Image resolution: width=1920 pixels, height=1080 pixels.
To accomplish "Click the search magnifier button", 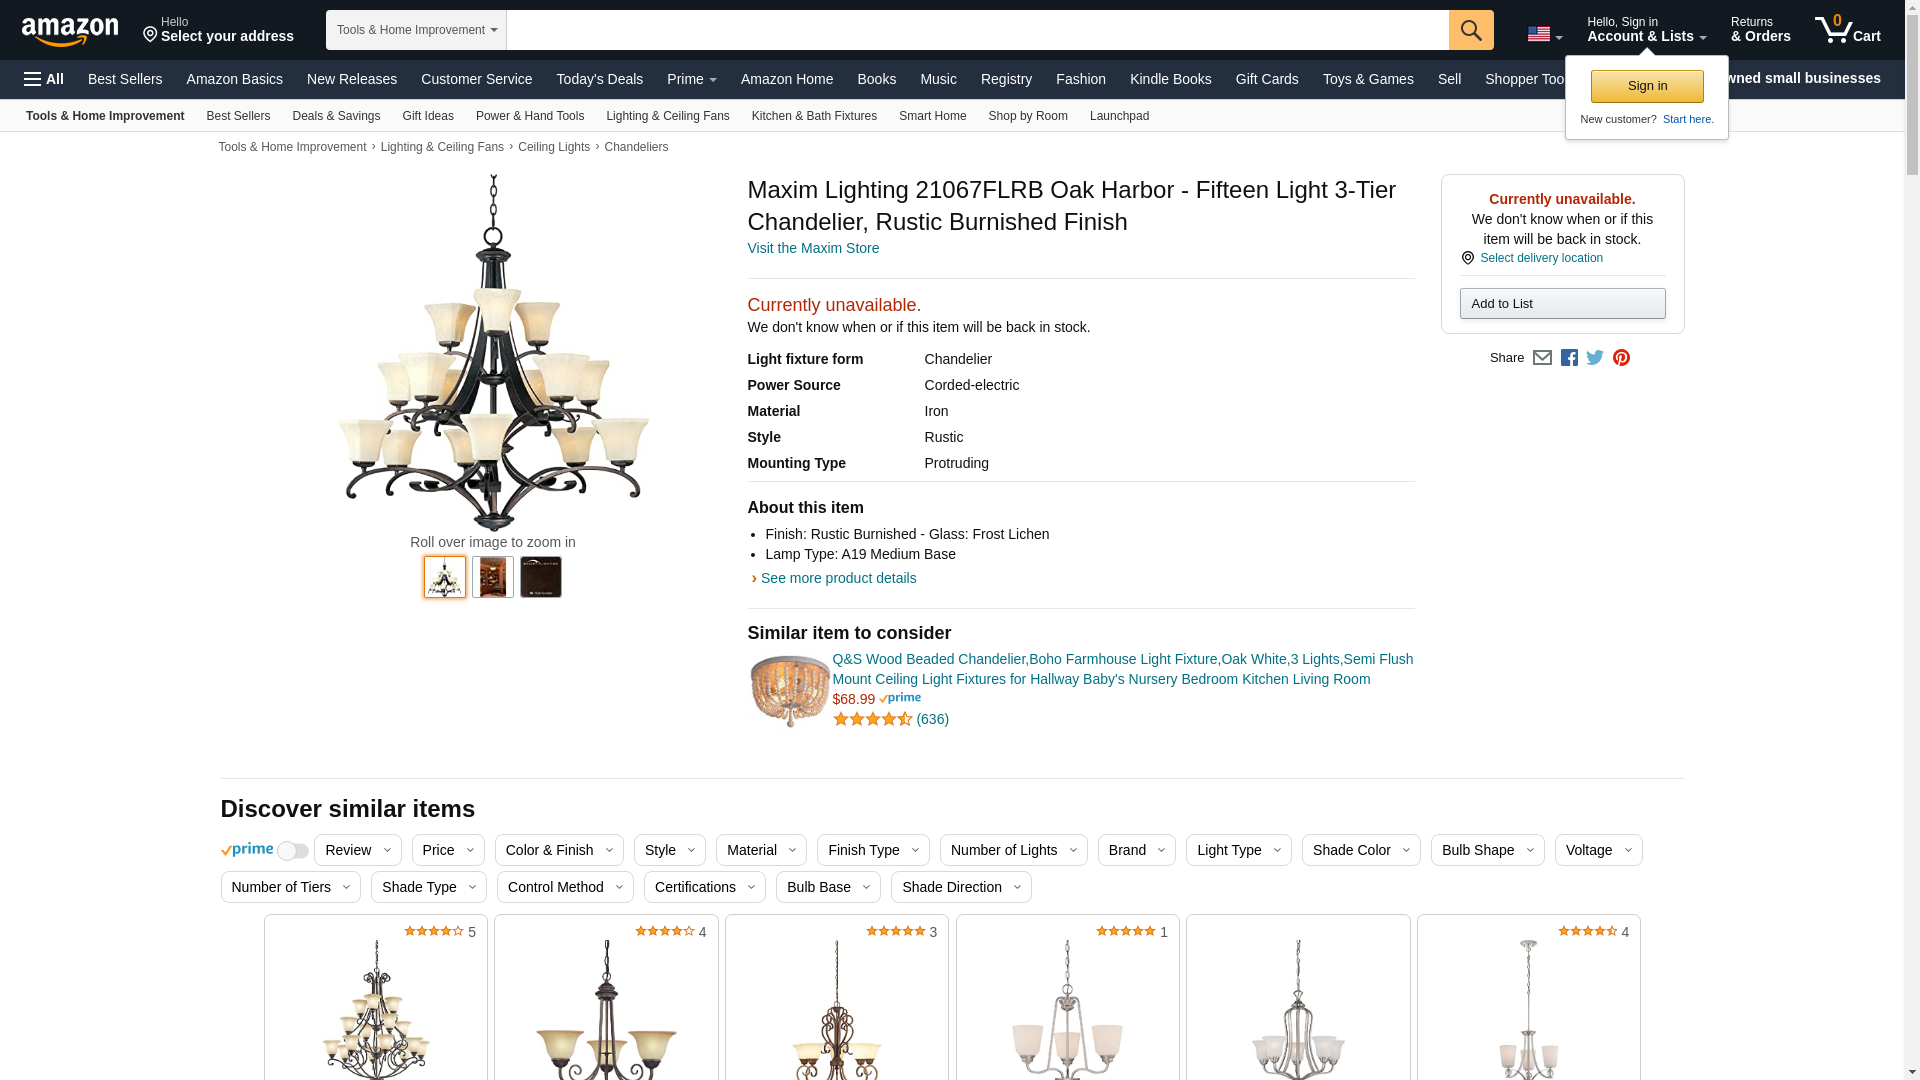I will pos(1471,30).
